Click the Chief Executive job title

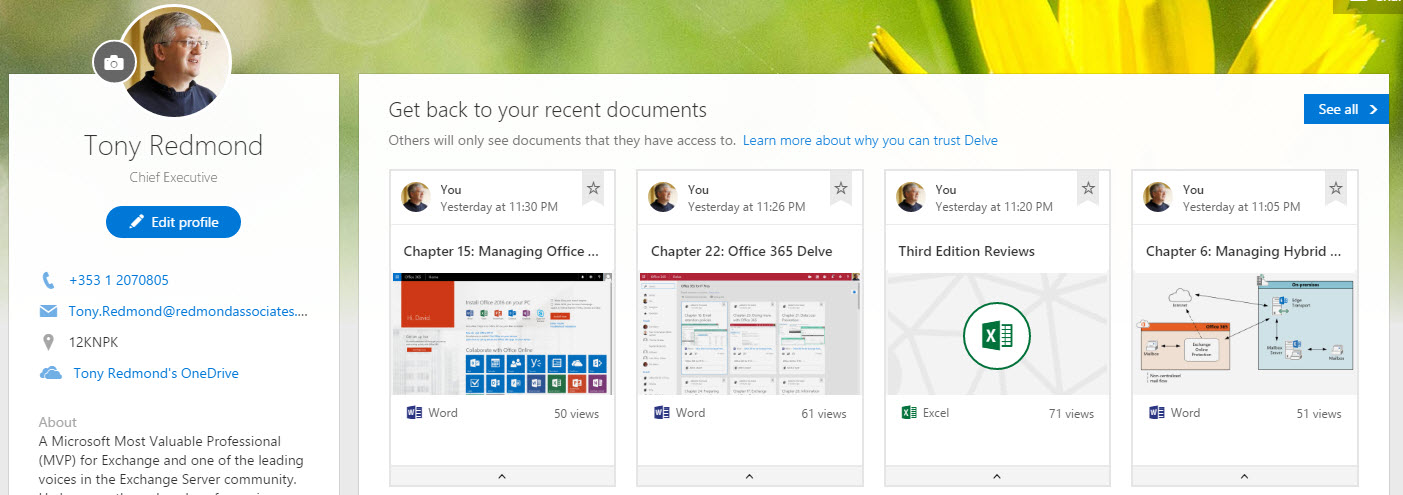coord(174,178)
